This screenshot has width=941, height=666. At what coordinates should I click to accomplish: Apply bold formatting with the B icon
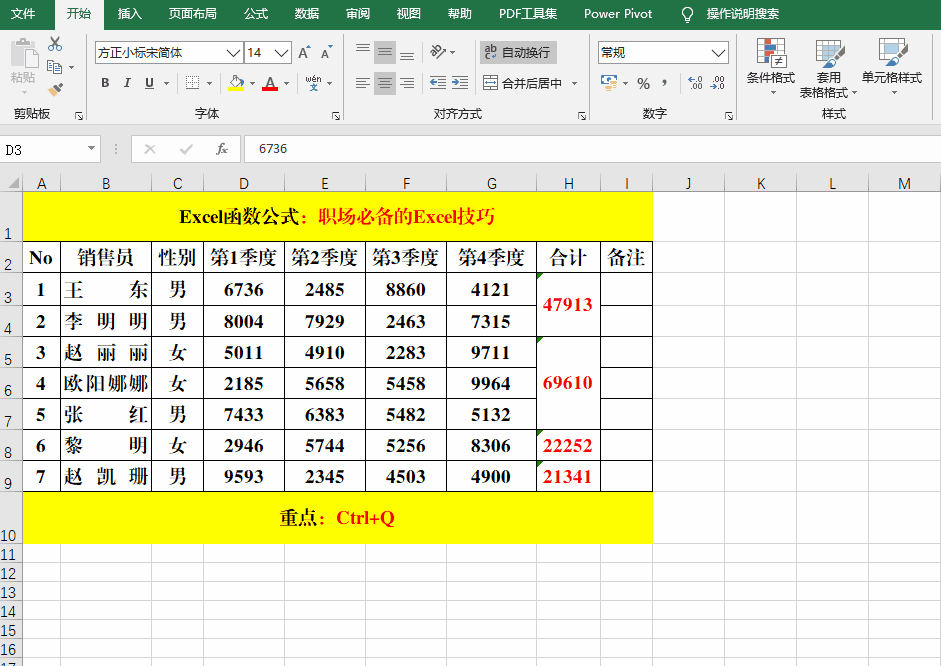click(x=104, y=83)
